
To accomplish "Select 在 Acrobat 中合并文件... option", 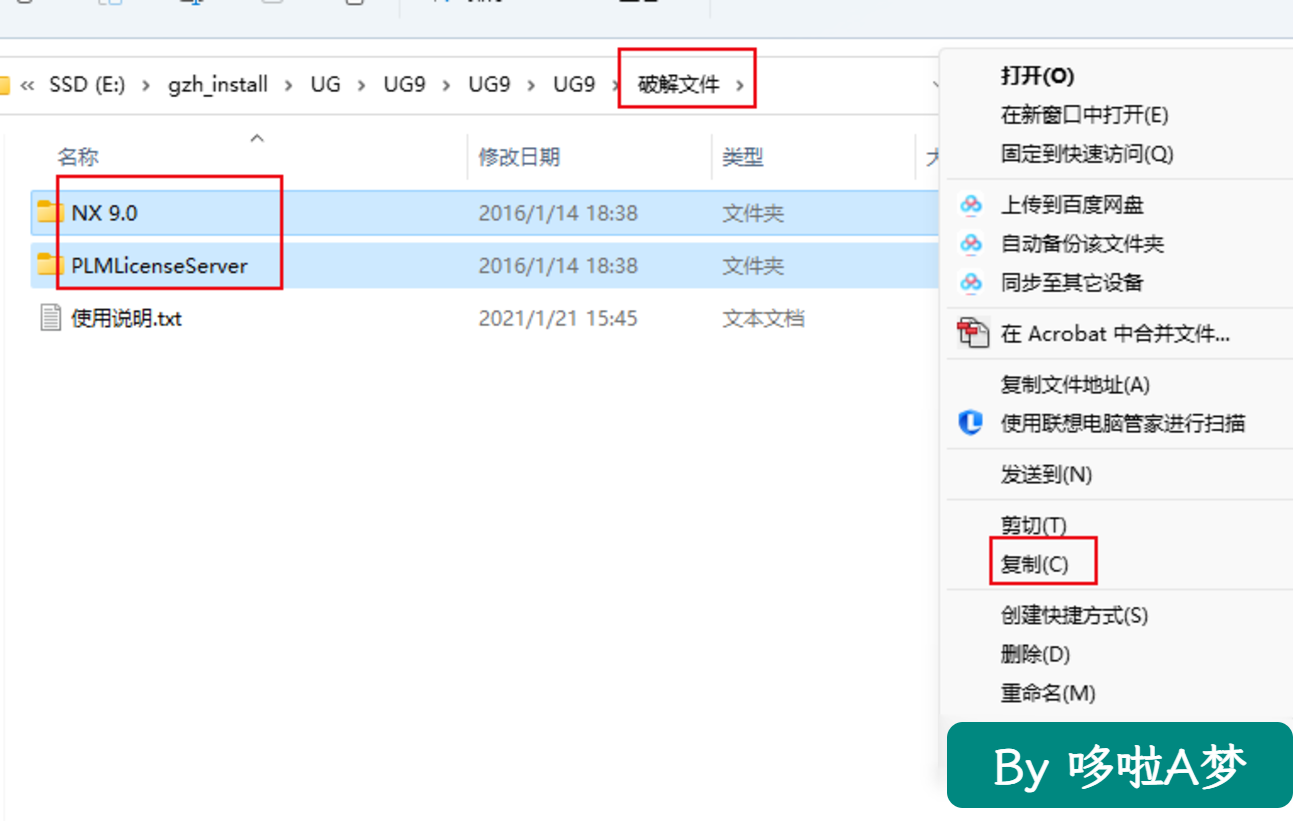I will tap(1115, 334).
